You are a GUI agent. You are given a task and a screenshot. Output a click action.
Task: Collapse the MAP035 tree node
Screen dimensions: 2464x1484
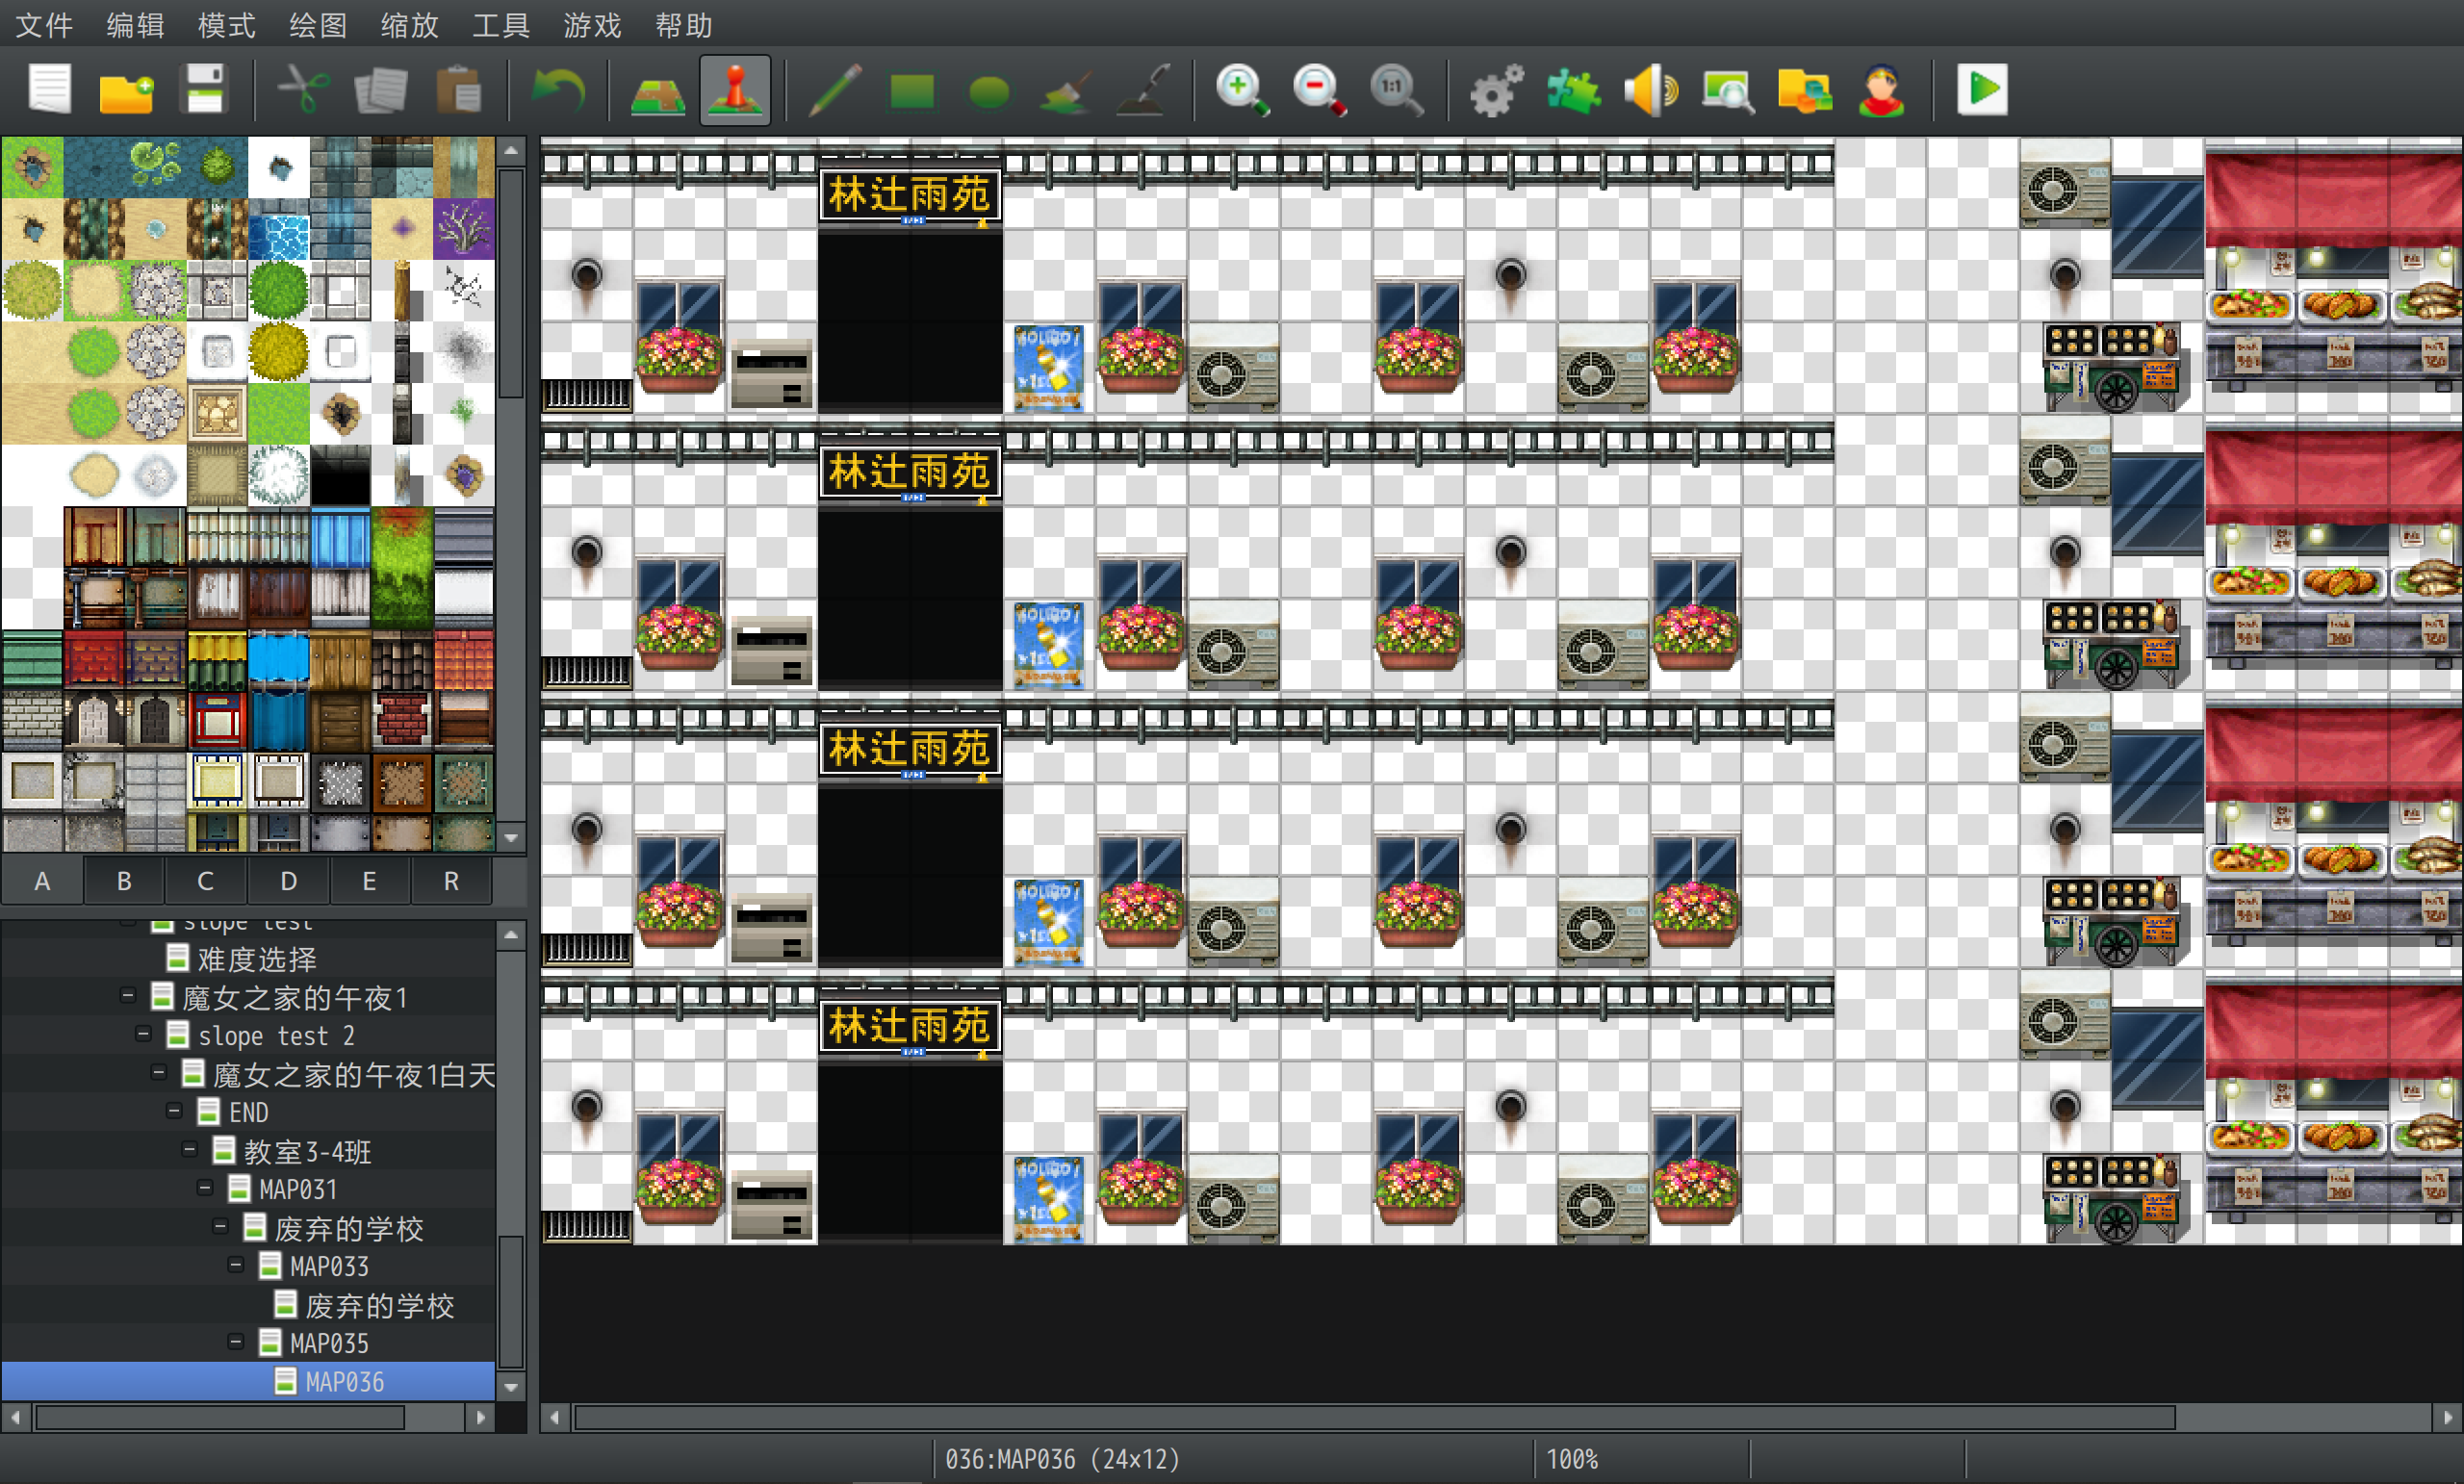pyautogui.click(x=236, y=1341)
